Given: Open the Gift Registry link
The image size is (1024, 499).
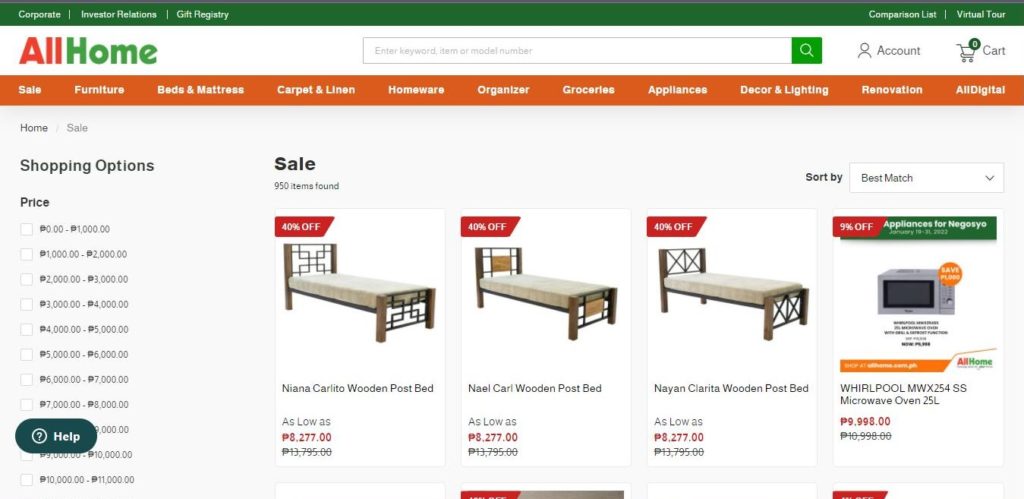Looking at the screenshot, I should click(202, 14).
